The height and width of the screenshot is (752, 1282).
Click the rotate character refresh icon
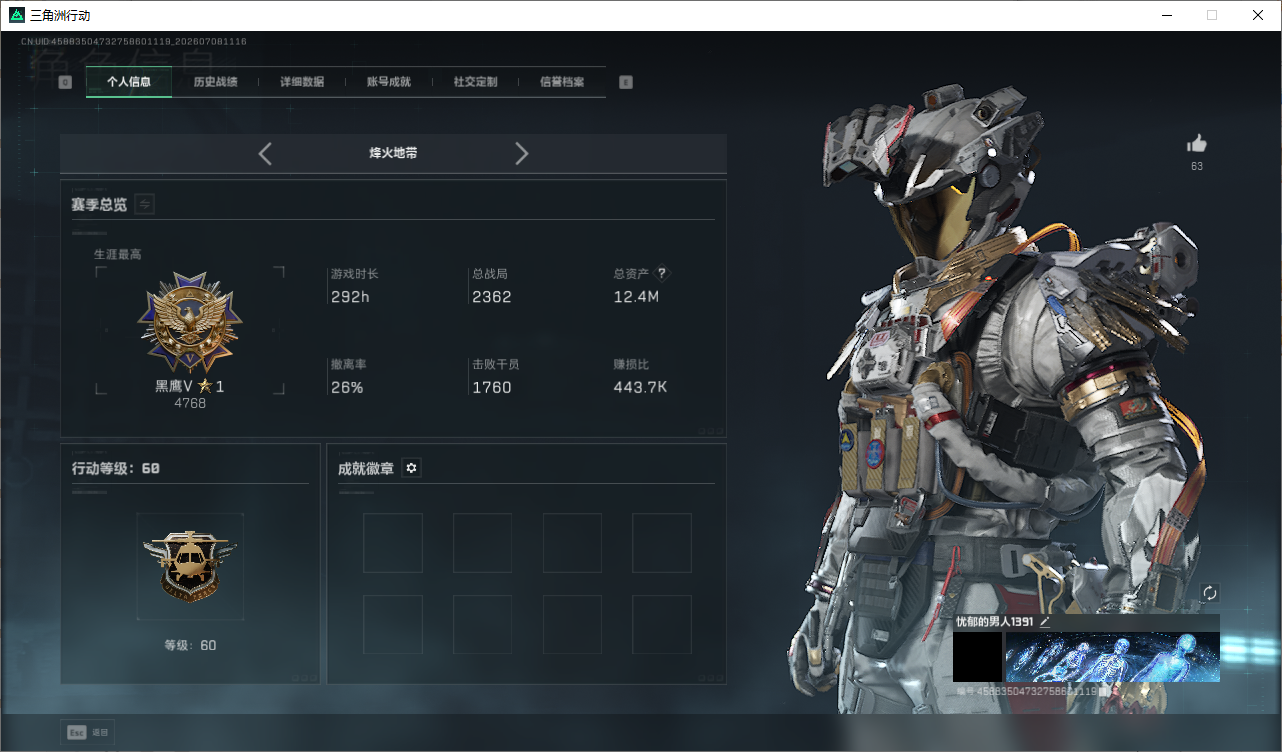1209,593
